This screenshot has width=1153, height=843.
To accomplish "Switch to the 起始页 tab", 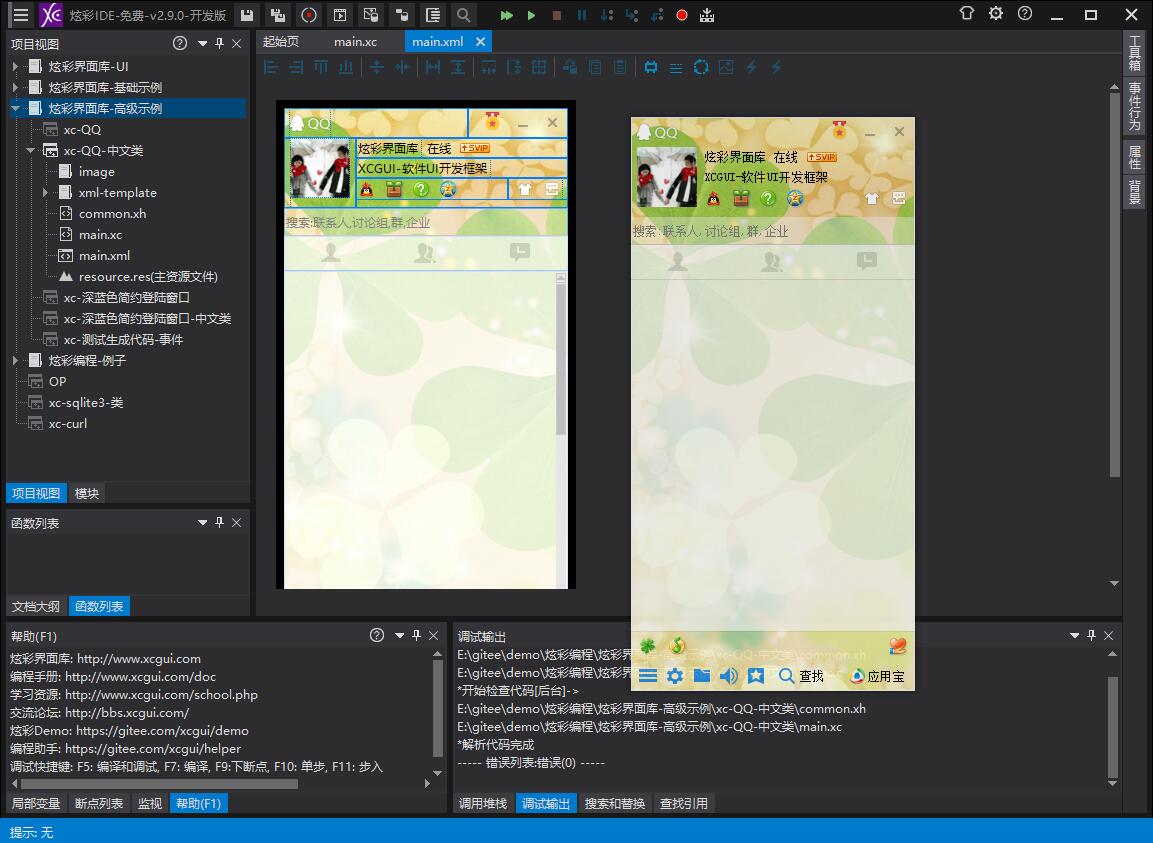I will [x=281, y=42].
